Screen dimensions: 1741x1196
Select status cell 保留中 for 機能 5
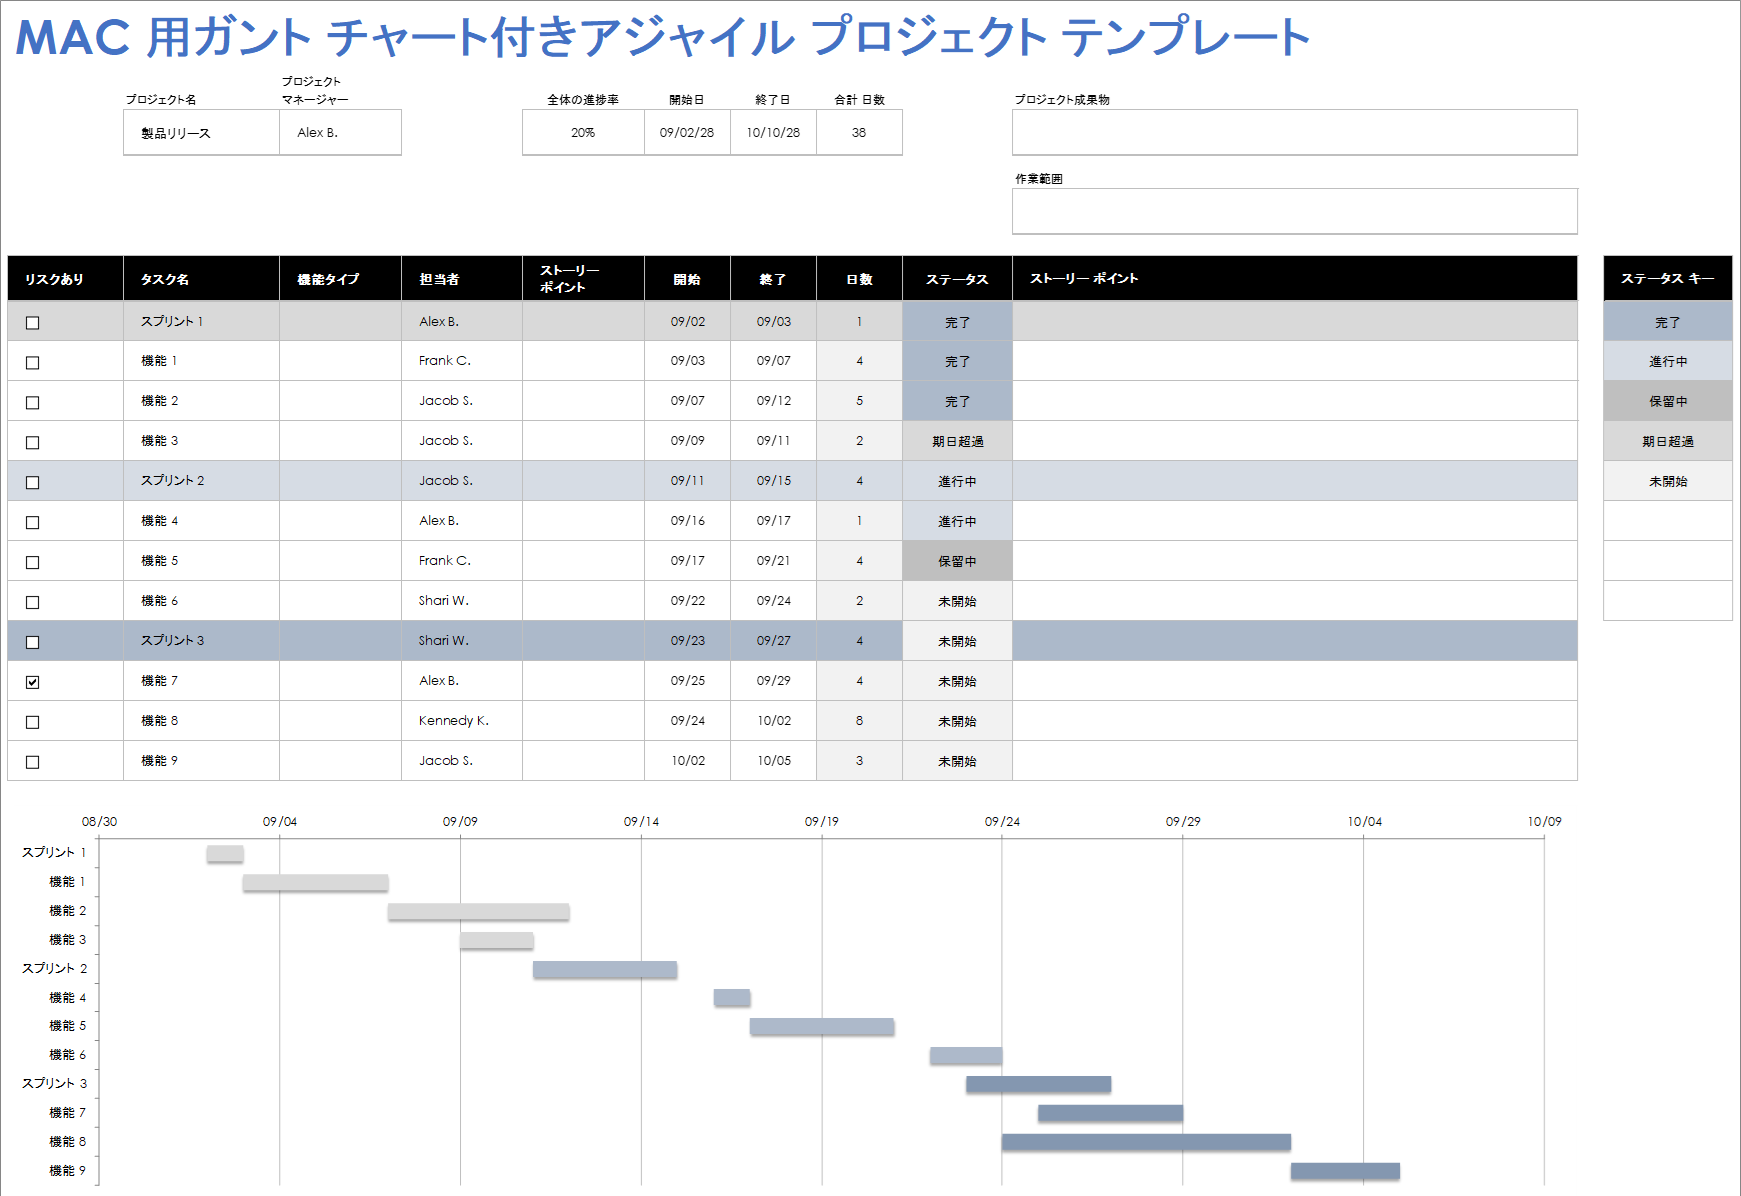click(x=957, y=561)
